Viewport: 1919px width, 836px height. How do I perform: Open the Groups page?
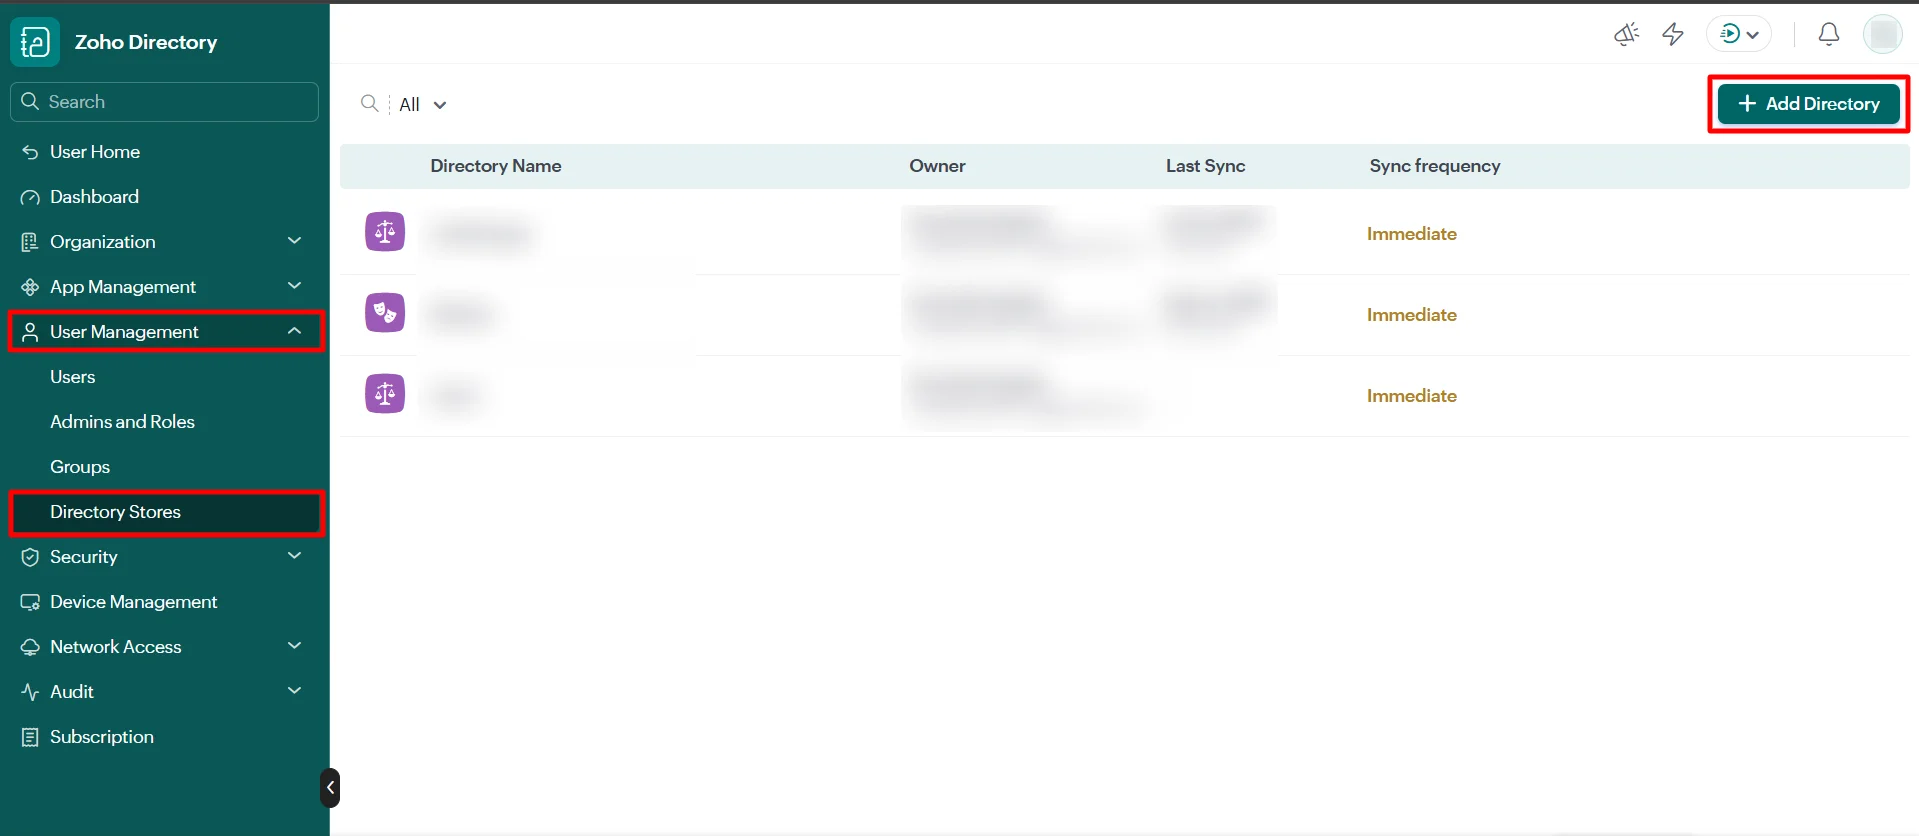80,467
